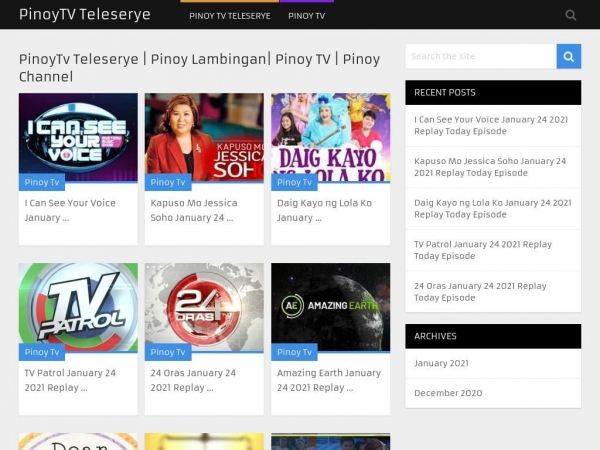The height and width of the screenshot is (450, 600).
Task: Open 'TV Patrol January 24 2021 Replay ...' card title
Action: [x=70, y=380]
